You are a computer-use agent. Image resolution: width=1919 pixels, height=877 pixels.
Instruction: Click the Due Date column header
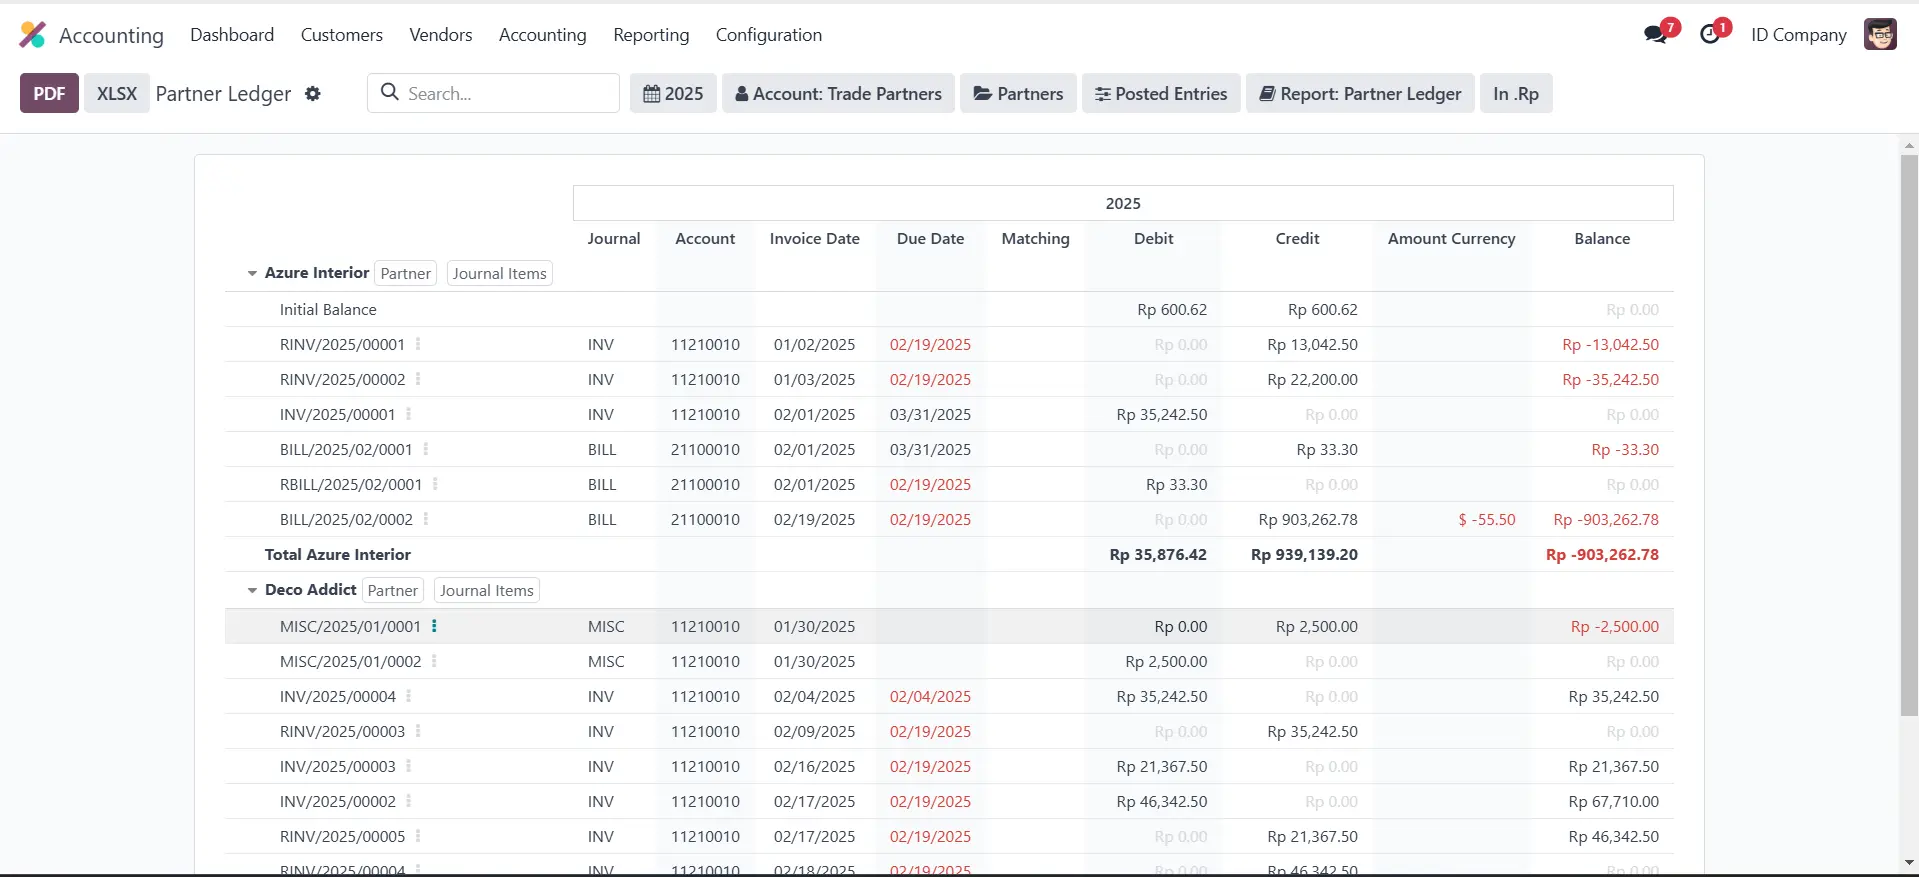click(x=930, y=238)
